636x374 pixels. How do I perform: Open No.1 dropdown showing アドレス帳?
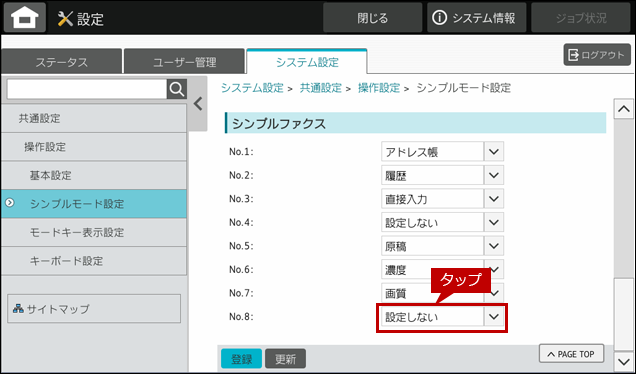443,152
